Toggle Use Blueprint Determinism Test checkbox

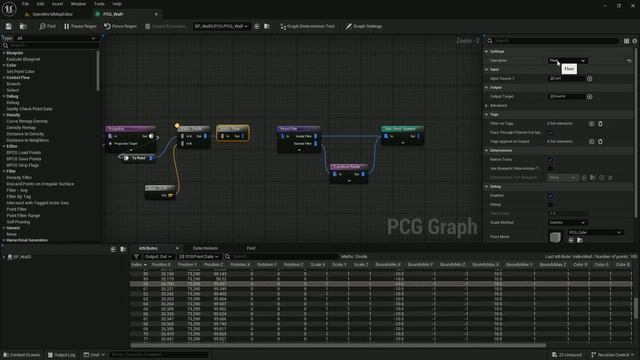[550, 169]
